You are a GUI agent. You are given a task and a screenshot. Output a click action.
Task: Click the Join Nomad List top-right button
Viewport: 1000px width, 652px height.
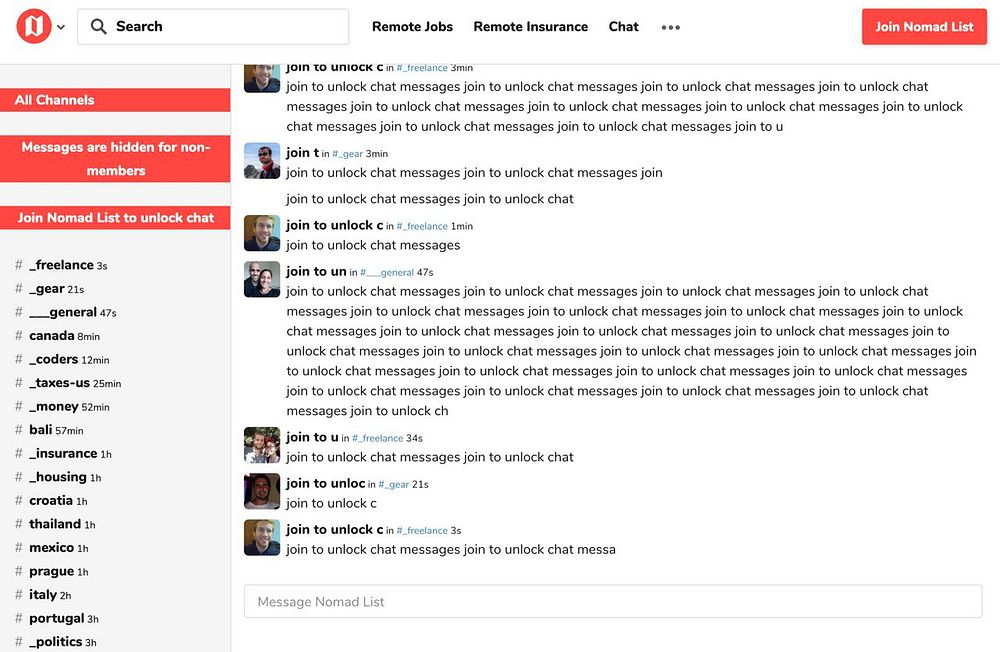click(924, 26)
